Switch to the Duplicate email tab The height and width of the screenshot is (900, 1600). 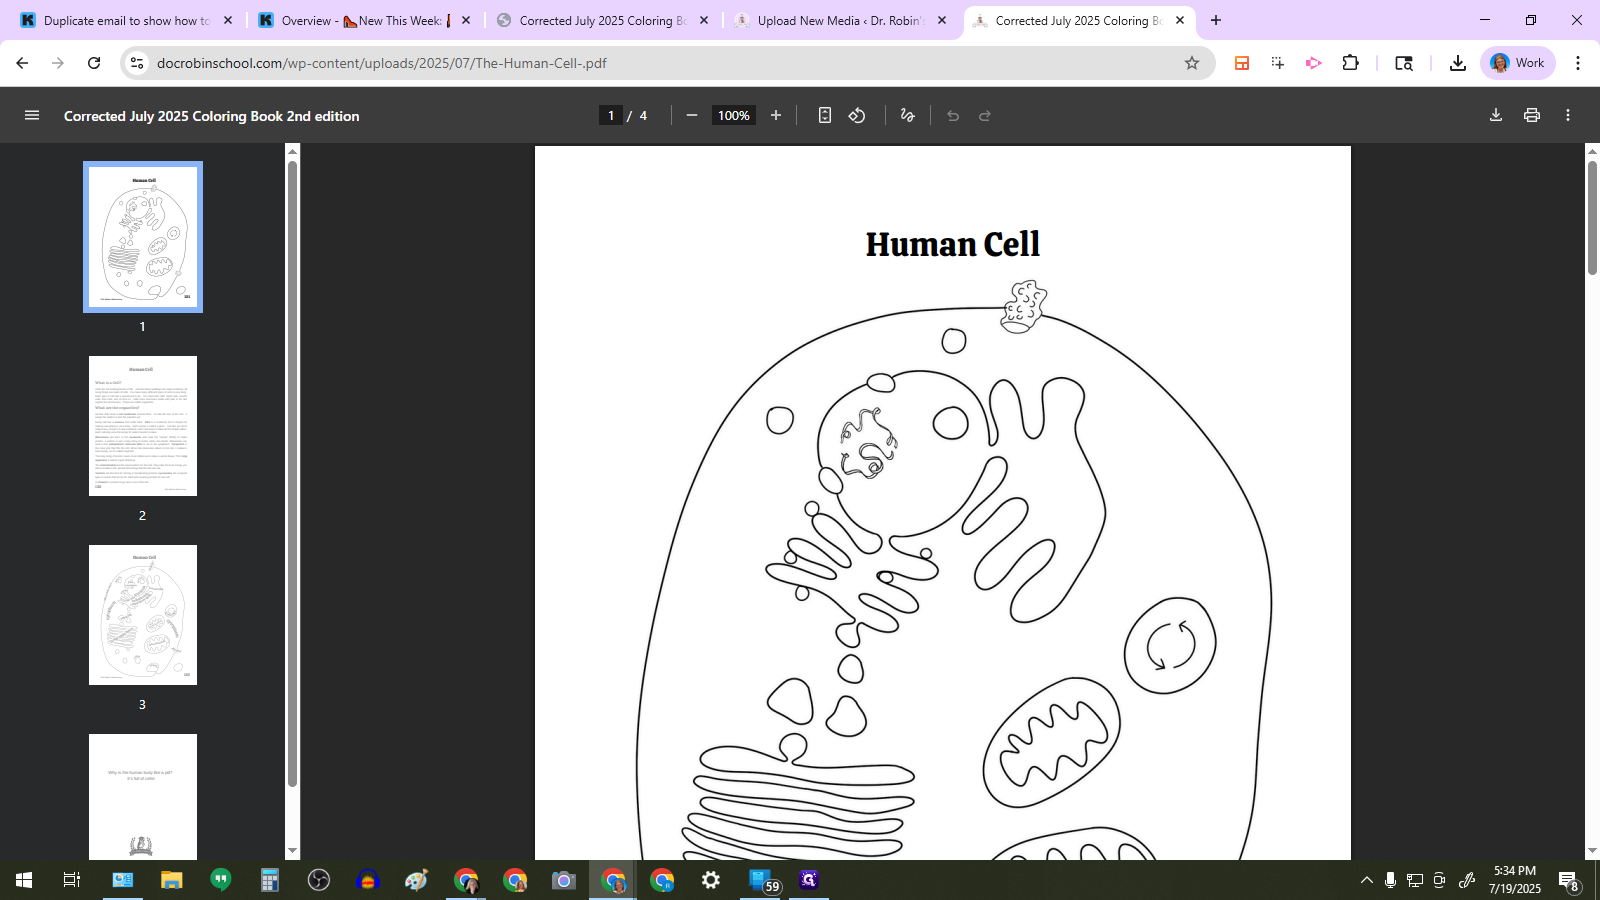pyautogui.click(x=125, y=21)
